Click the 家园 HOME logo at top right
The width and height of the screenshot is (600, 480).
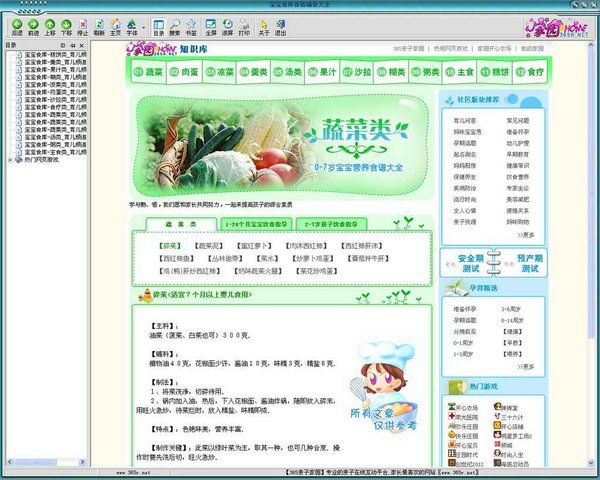pos(556,28)
